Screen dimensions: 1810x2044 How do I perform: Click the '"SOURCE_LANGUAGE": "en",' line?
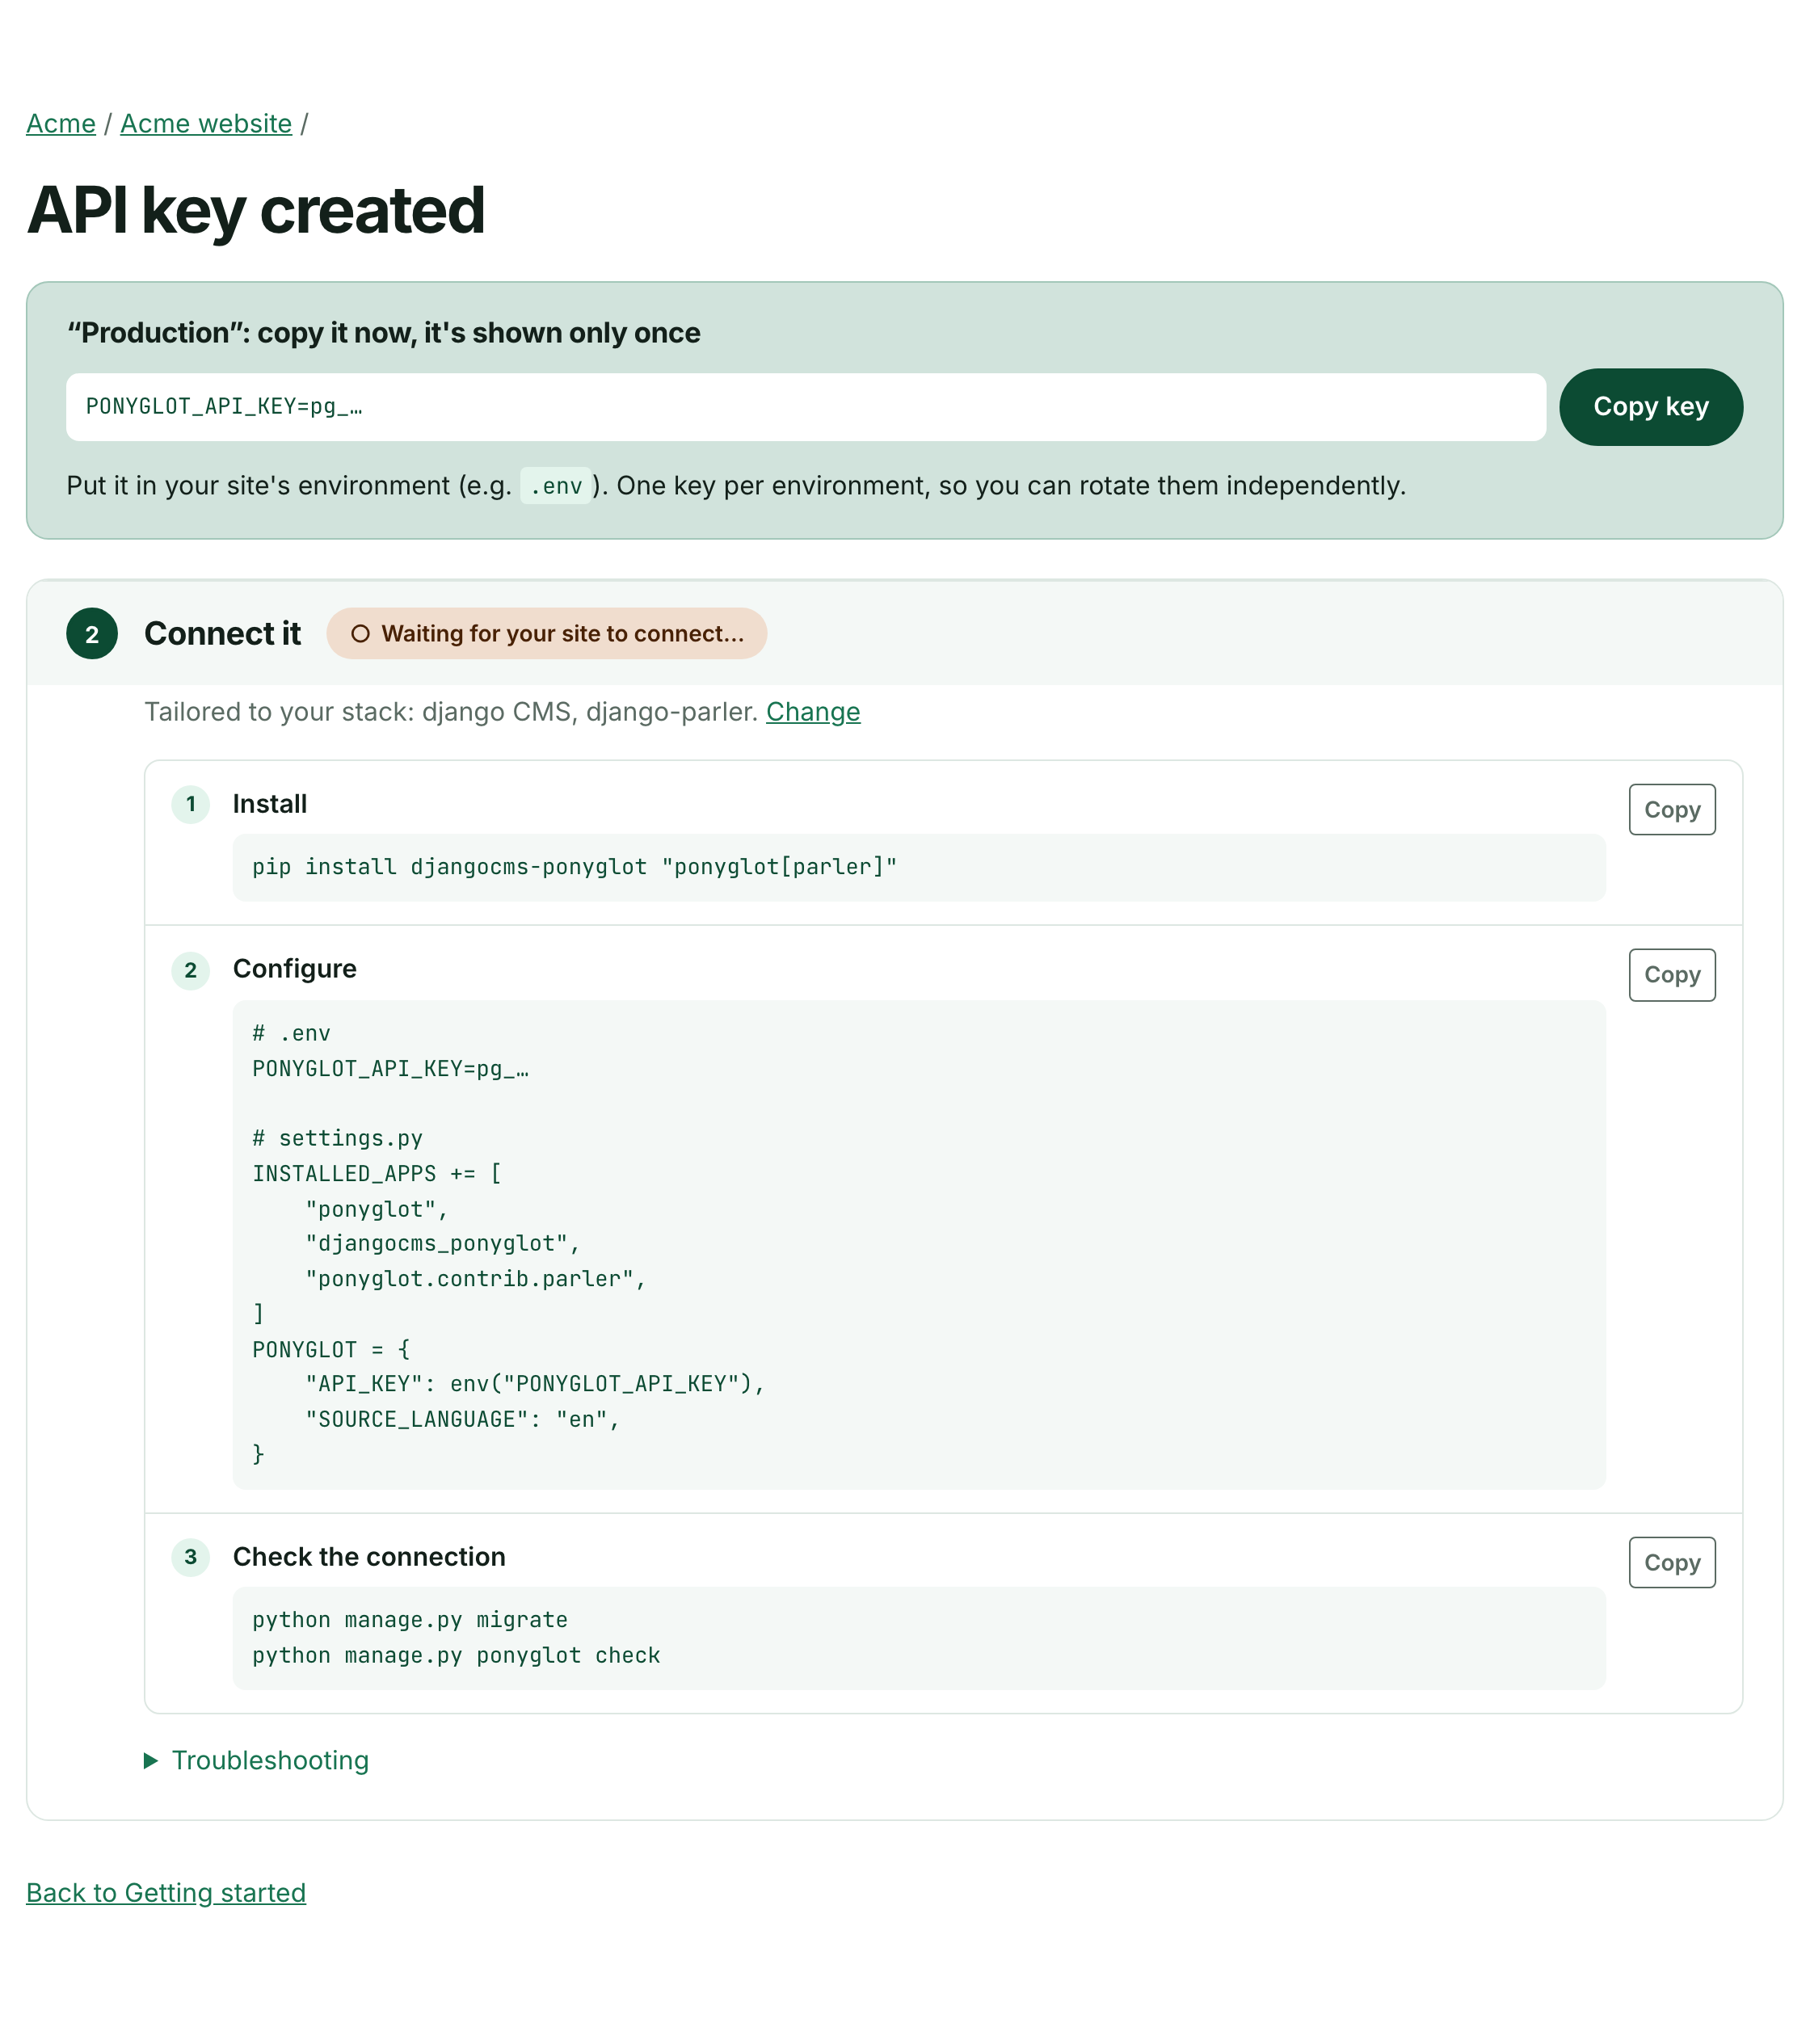click(x=463, y=1419)
